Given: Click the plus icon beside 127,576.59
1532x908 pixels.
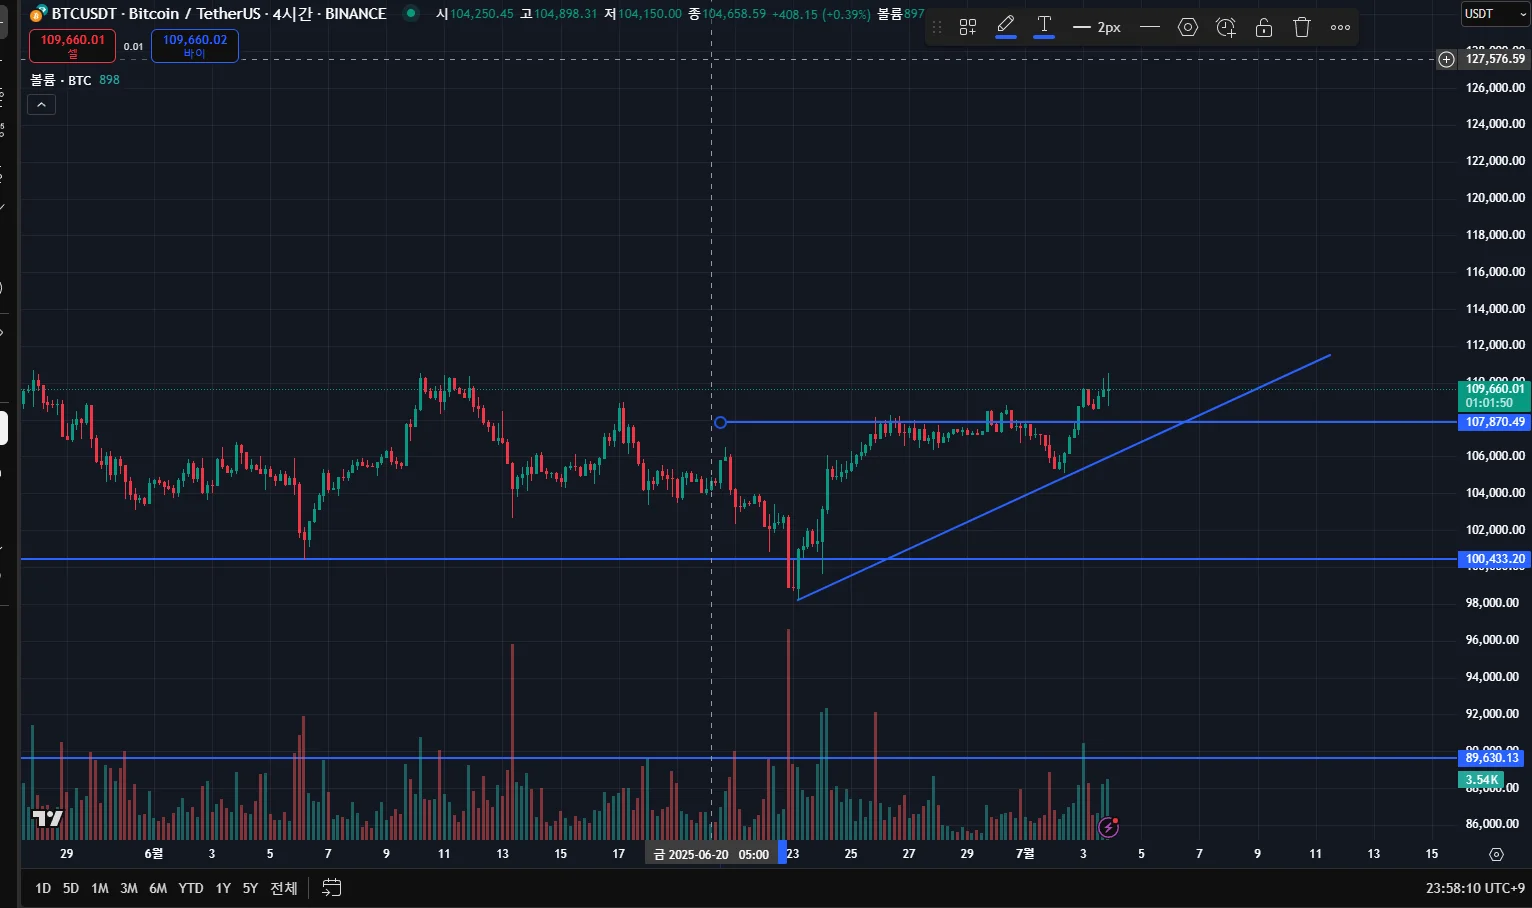Looking at the screenshot, I should coord(1446,59).
